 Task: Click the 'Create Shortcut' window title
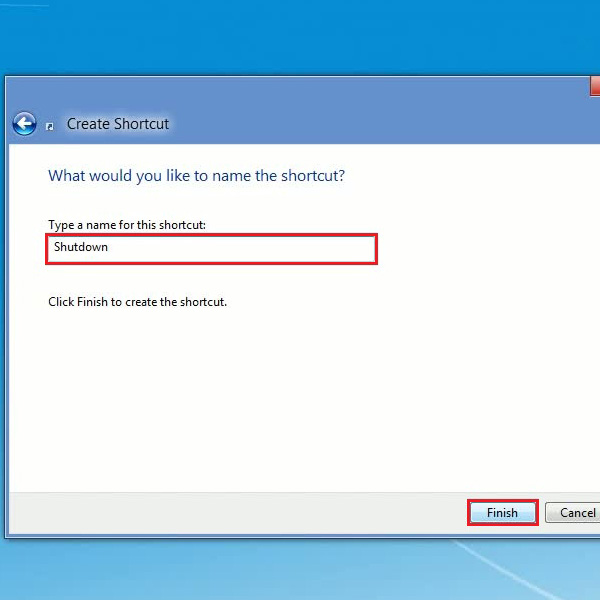coord(118,124)
